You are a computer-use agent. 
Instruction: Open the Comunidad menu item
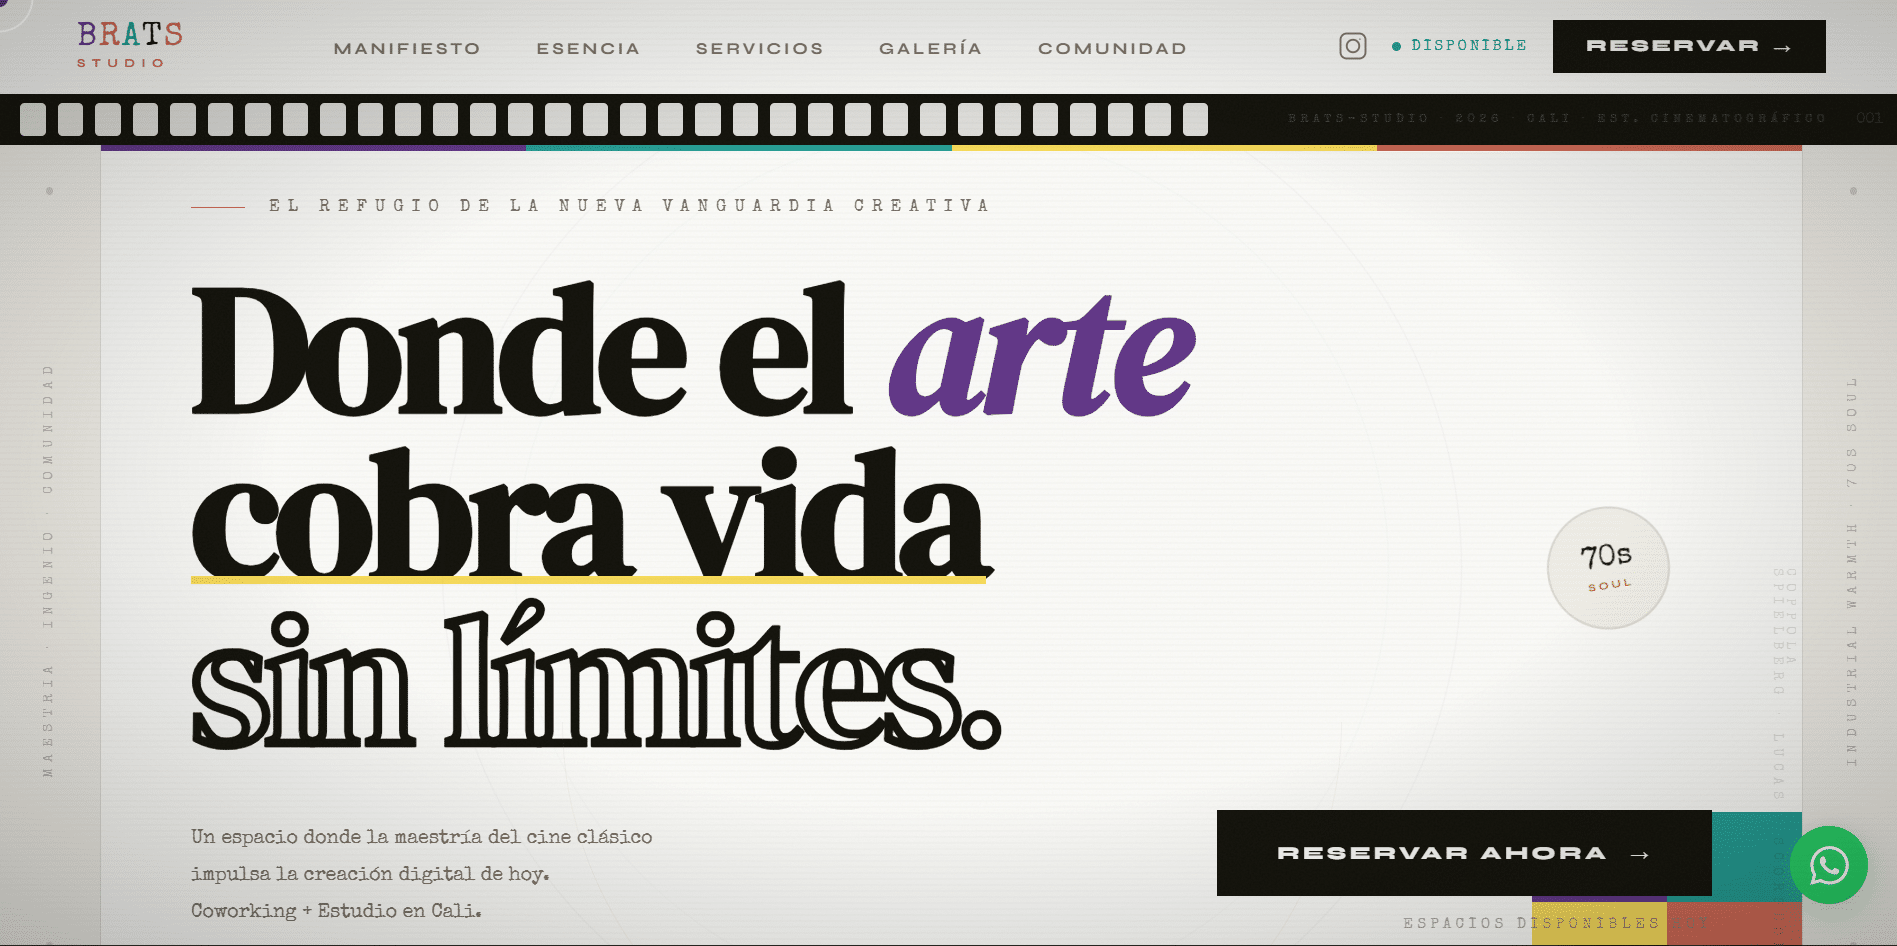[1112, 48]
